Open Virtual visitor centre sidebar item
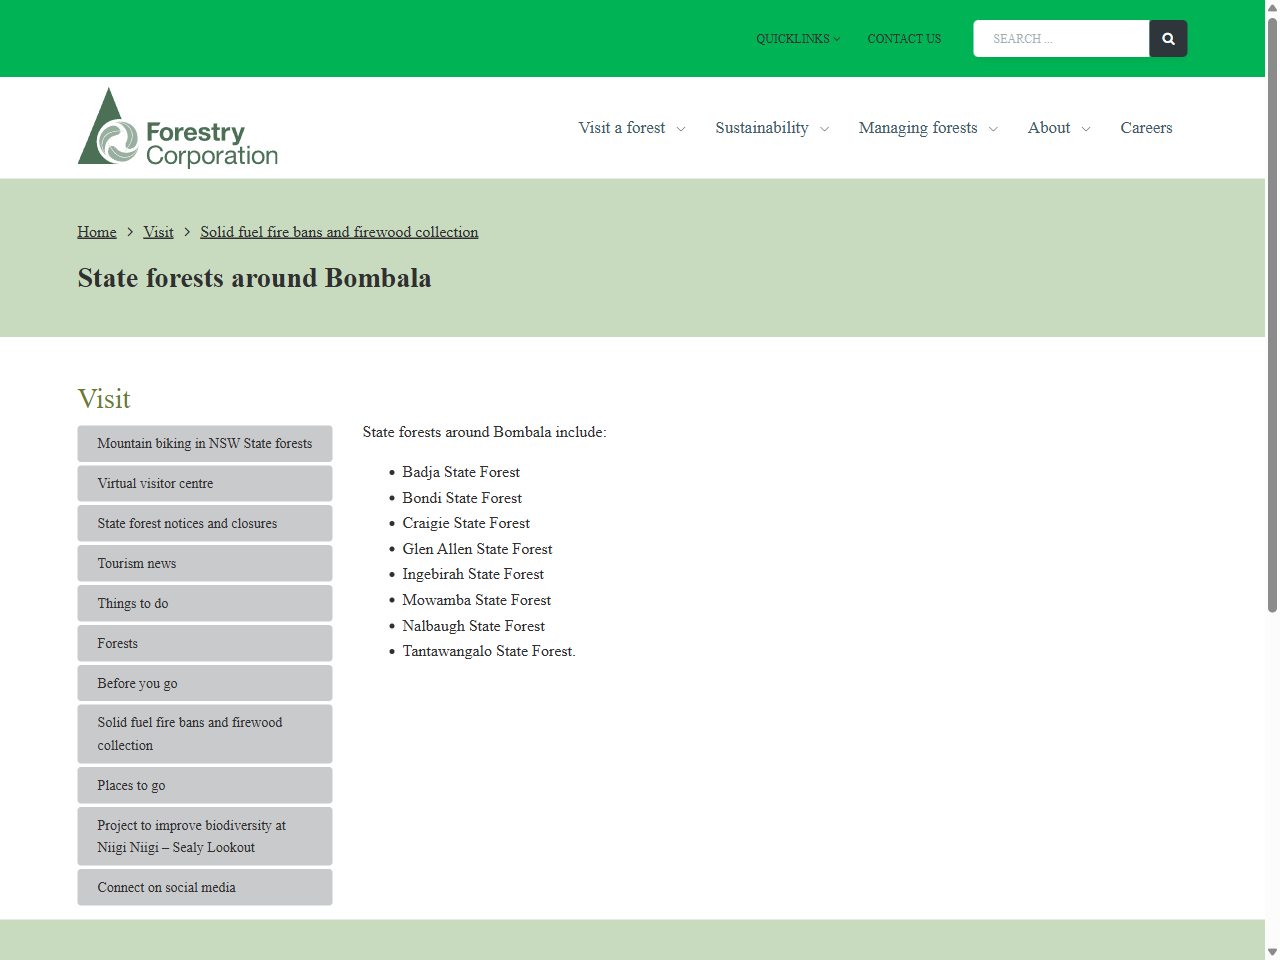 click(x=205, y=484)
